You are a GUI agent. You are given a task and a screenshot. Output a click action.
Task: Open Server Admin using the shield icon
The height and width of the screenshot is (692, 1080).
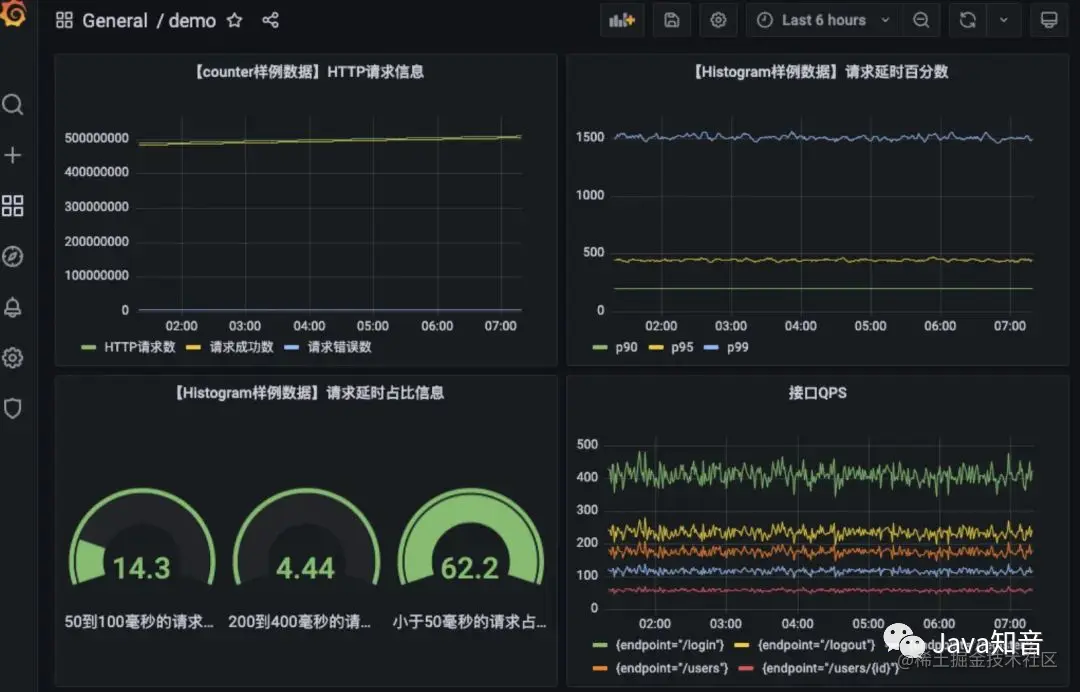click(13, 408)
